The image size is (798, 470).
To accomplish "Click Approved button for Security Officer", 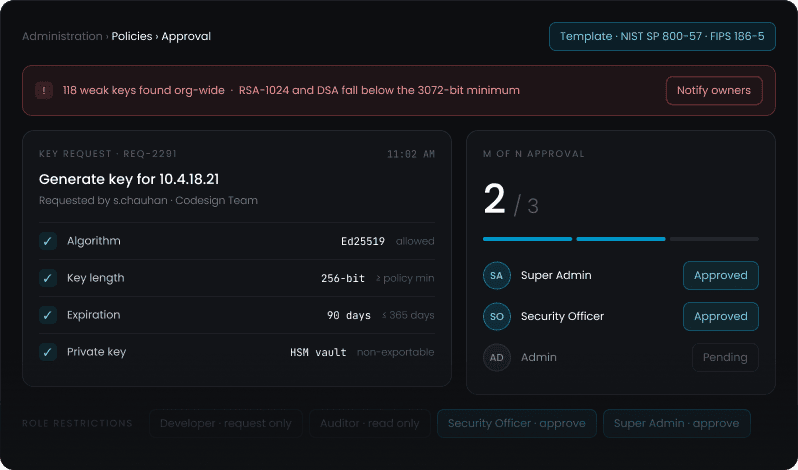I will pyautogui.click(x=721, y=316).
